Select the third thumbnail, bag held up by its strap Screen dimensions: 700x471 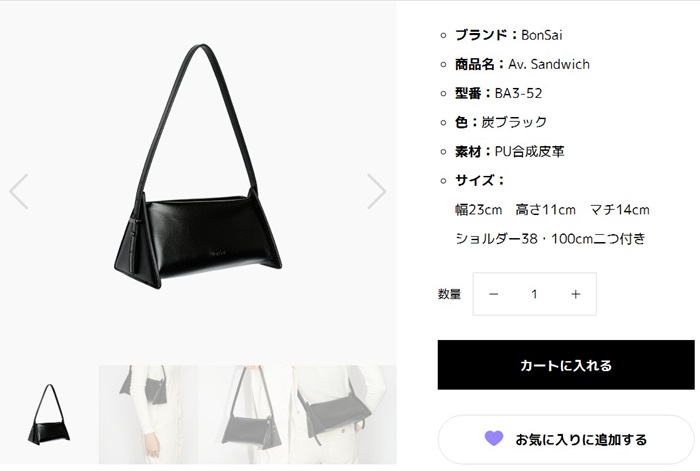click(x=246, y=415)
